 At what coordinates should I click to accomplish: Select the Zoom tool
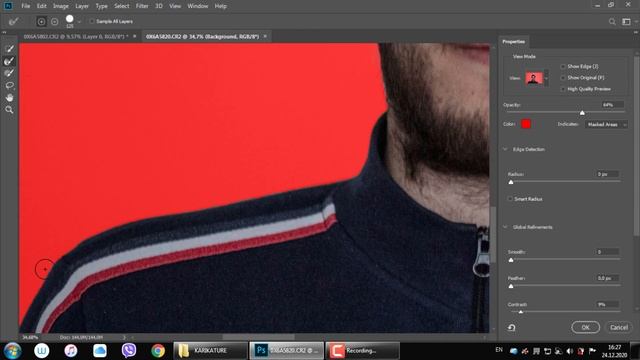pos(9,110)
